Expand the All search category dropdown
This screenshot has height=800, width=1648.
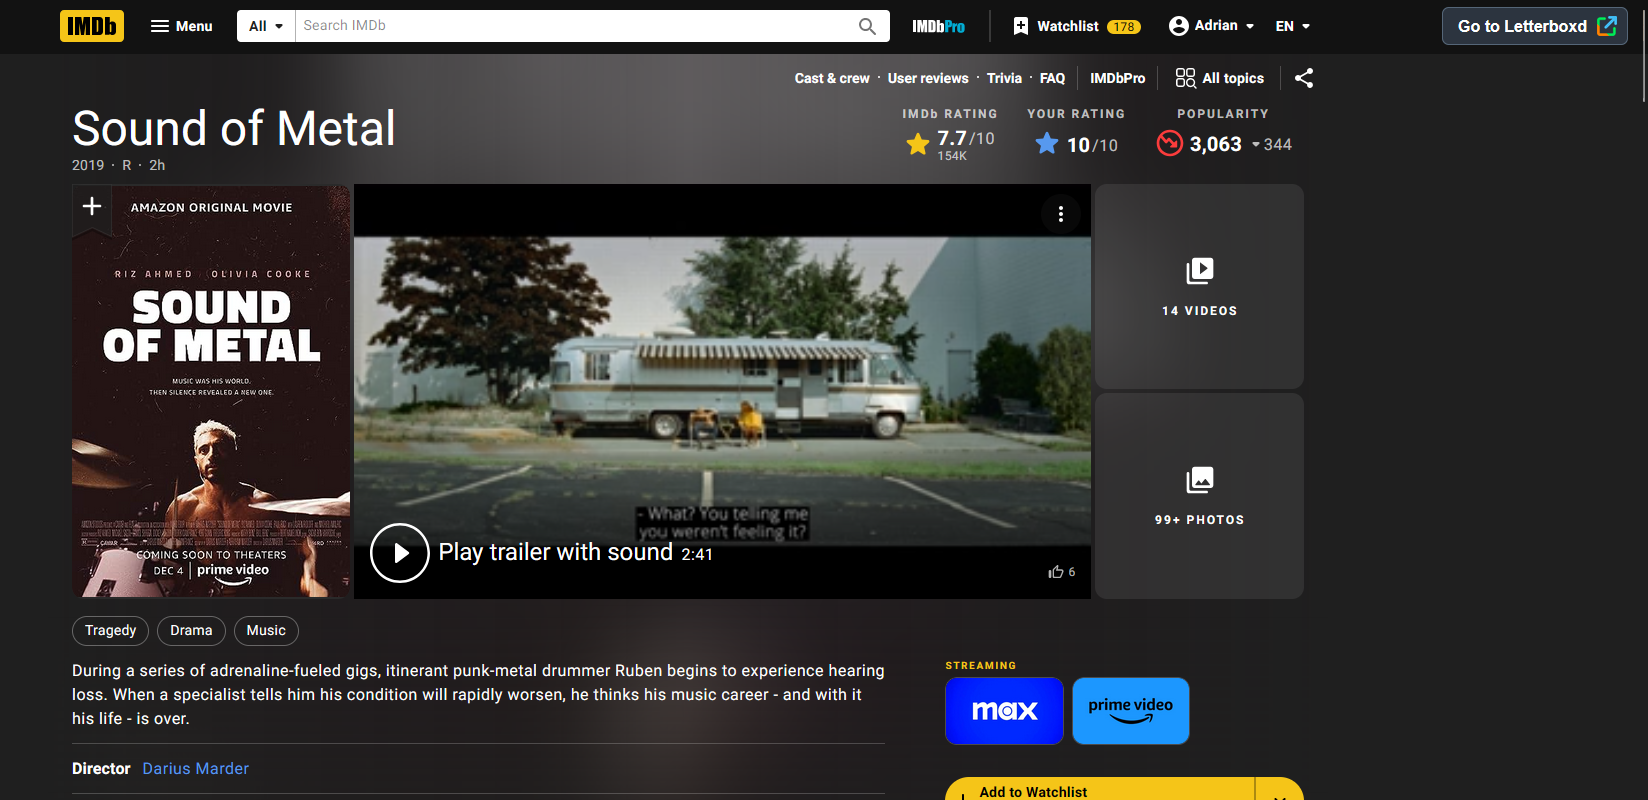coord(266,26)
